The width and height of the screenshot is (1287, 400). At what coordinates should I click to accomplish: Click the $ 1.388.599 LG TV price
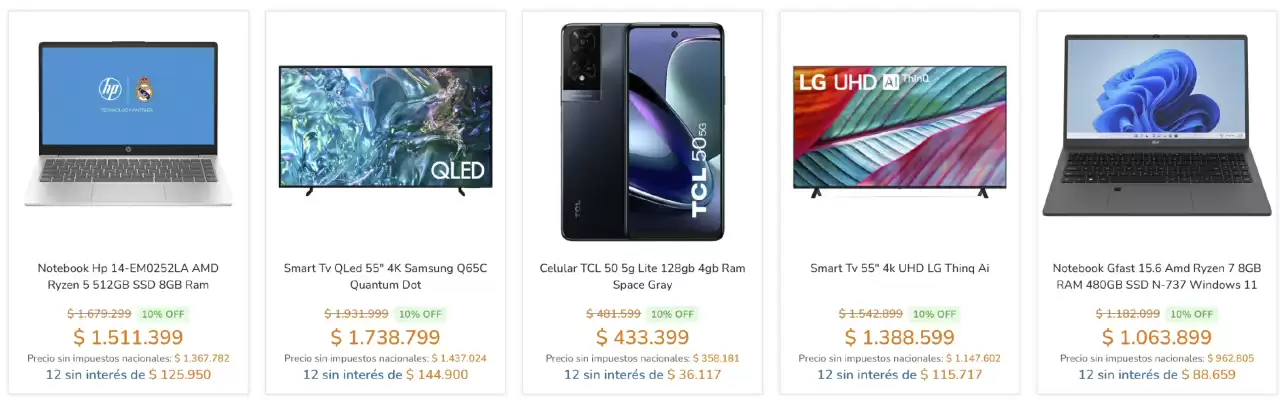click(899, 337)
